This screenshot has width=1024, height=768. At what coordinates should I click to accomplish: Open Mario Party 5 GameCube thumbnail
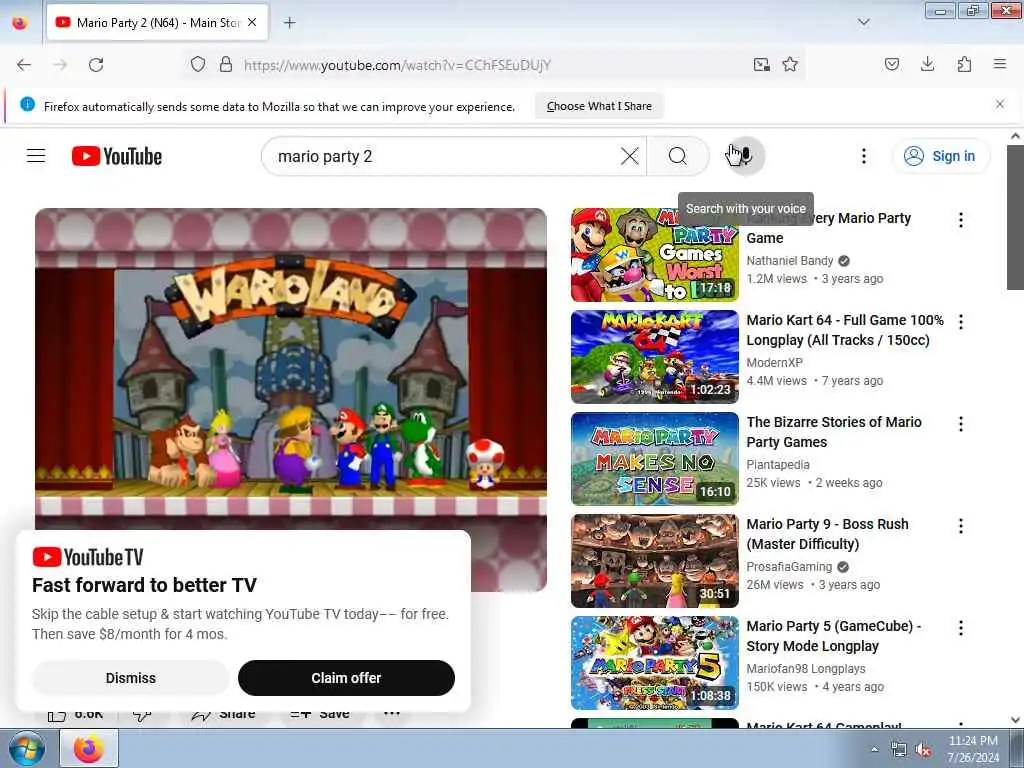[x=654, y=663]
